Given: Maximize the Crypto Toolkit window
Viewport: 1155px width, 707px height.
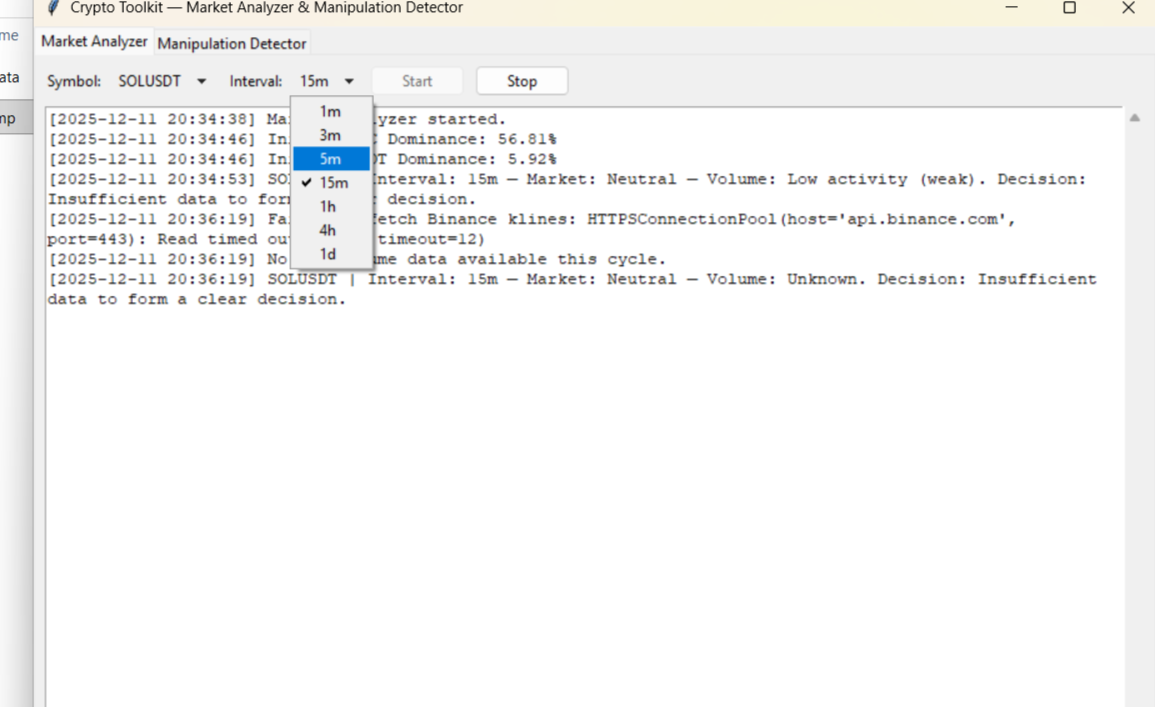Looking at the screenshot, I should coord(1069,8).
